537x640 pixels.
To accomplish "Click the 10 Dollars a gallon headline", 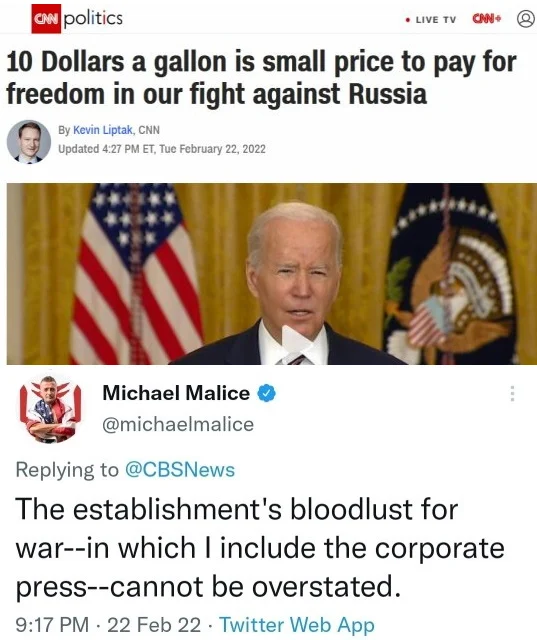I will [261, 78].
